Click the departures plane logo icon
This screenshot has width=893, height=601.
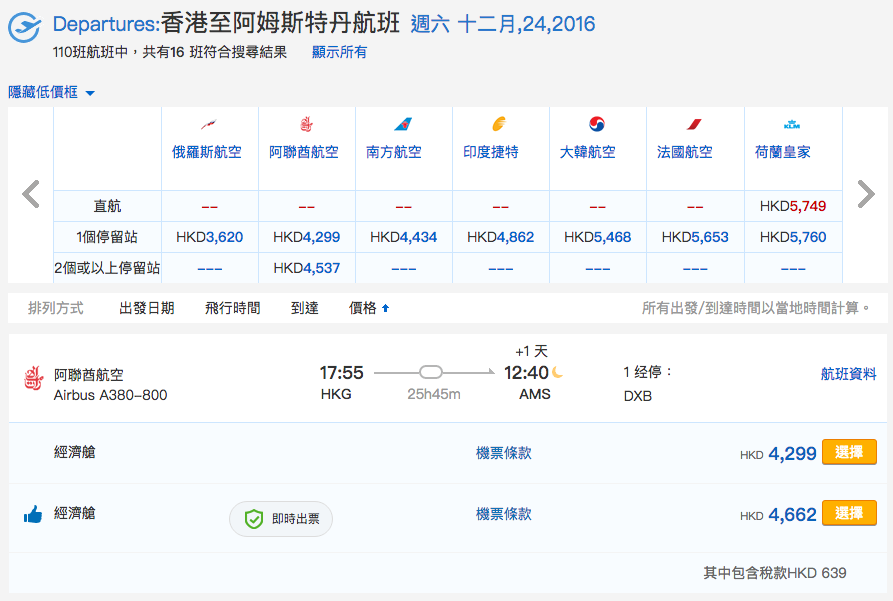click(x=24, y=27)
